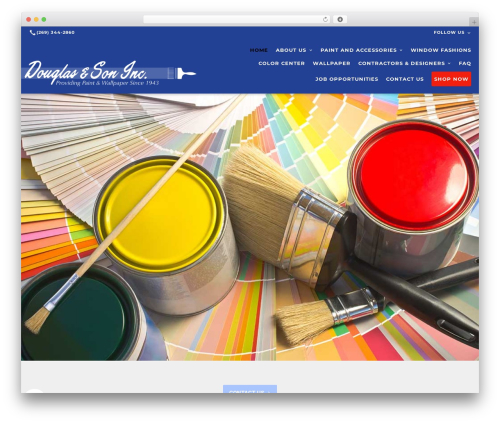
Task: Open the About Us menu item
Action: (291, 50)
